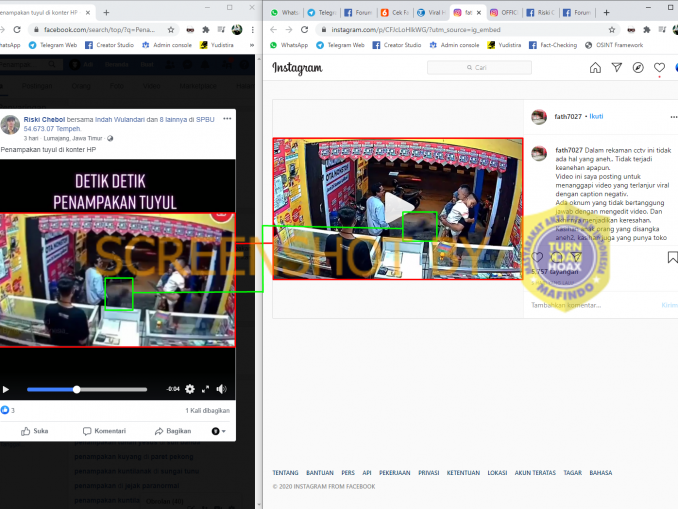This screenshot has width=678, height=509.
Task: Click Komentari button on Facebook post
Action: [104, 431]
